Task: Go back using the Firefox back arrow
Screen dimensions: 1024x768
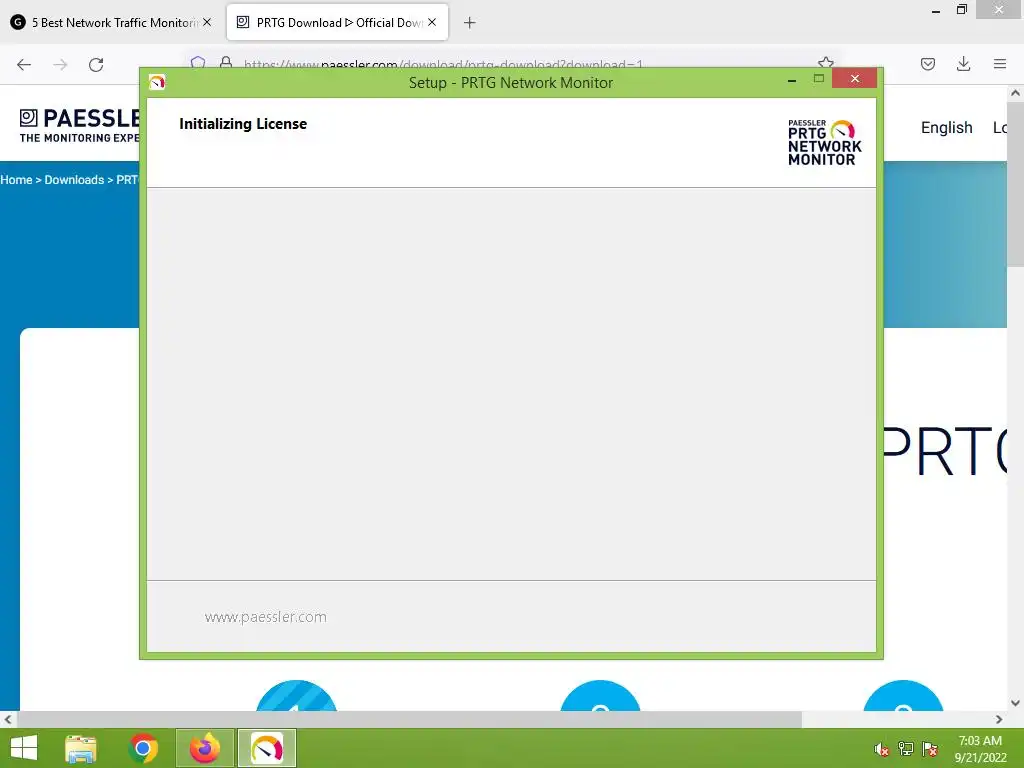Action: pyautogui.click(x=24, y=65)
